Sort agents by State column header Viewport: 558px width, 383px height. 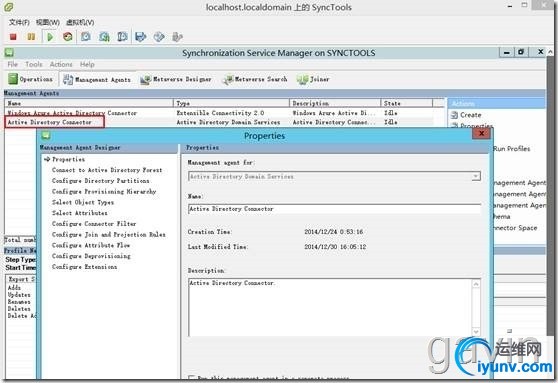pos(407,103)
